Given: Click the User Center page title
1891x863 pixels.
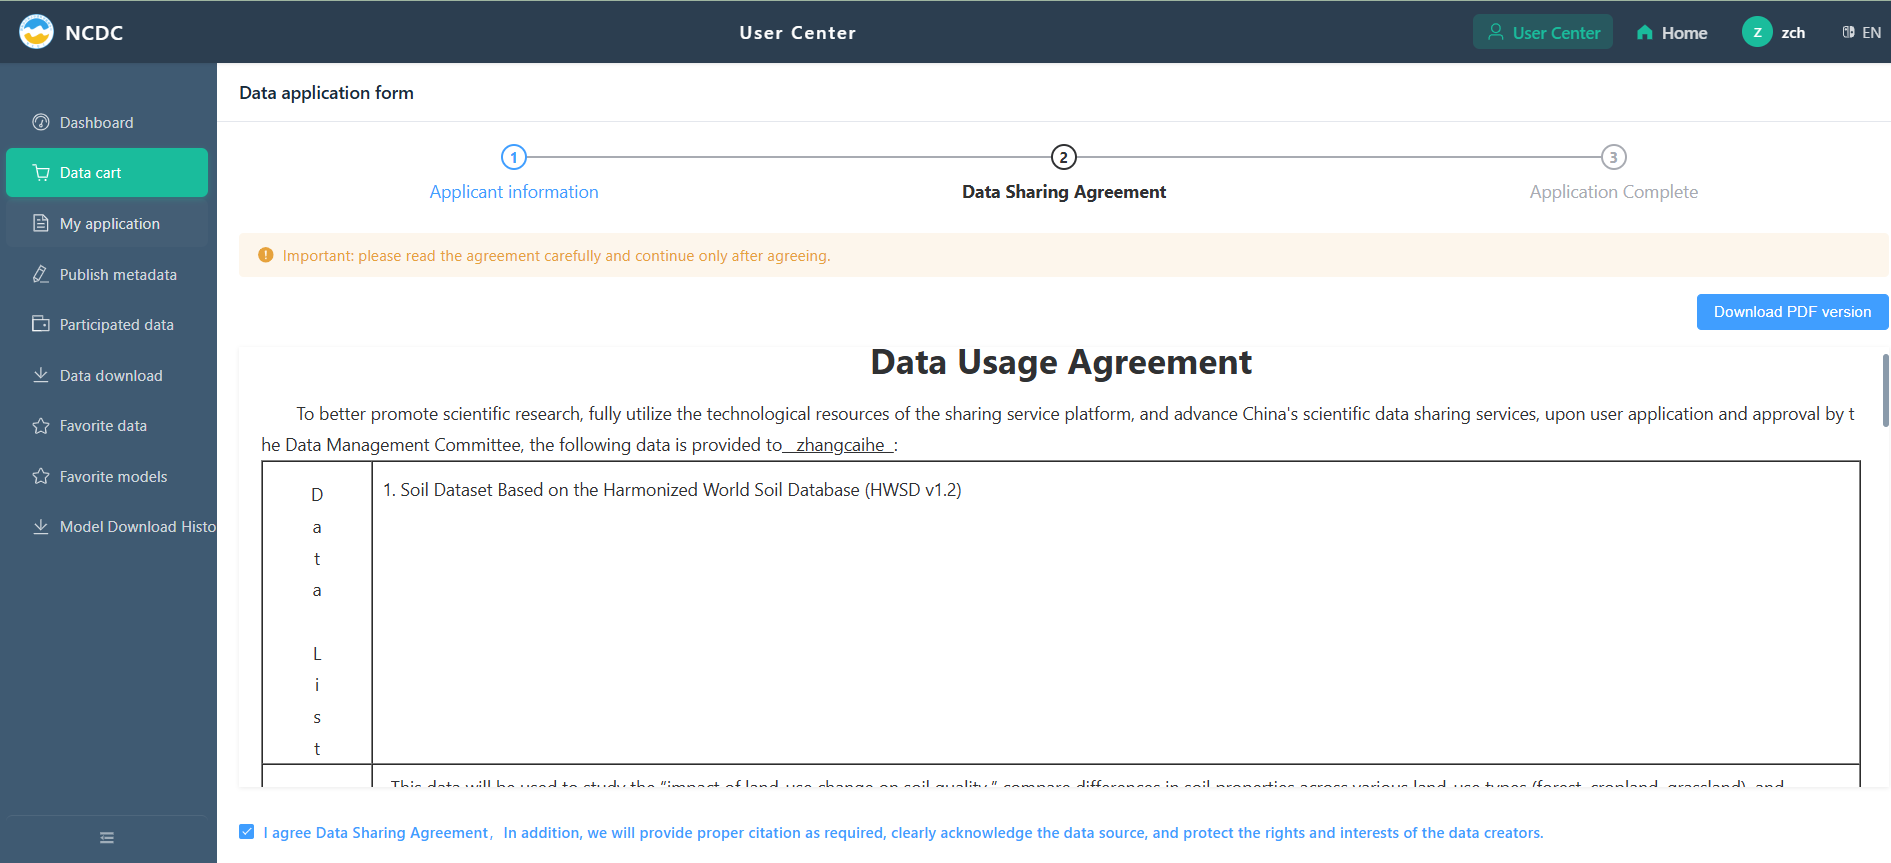Looking at the screenshot, I should 797,33.
